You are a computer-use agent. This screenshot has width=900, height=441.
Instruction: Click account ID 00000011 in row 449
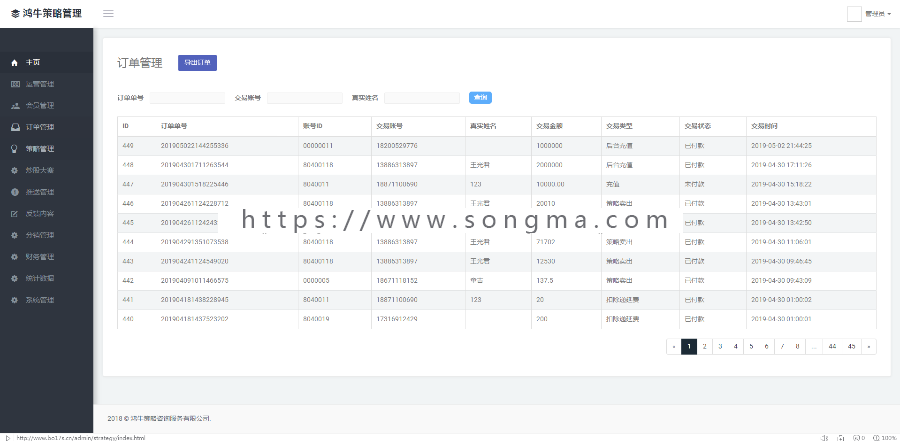click(x=318, y=146)
